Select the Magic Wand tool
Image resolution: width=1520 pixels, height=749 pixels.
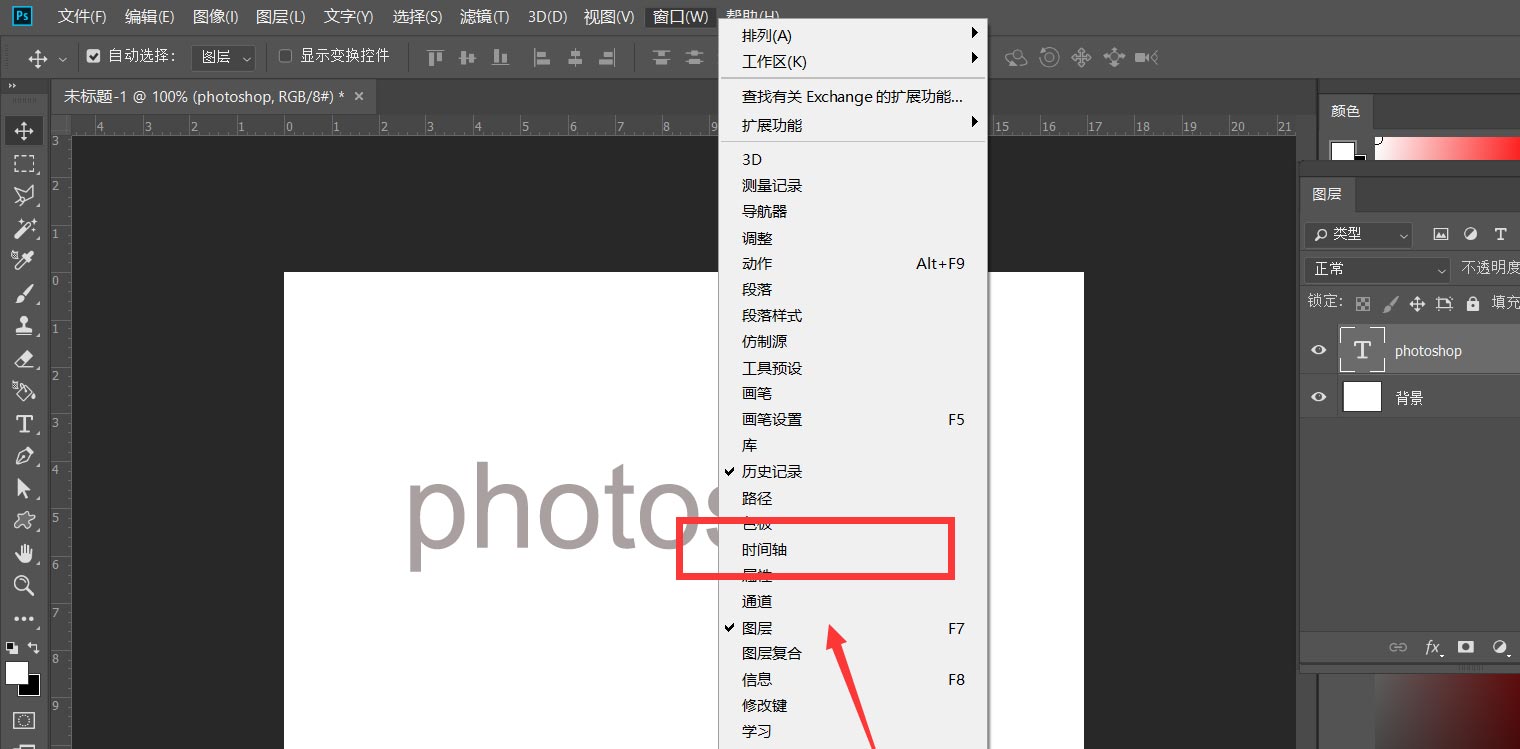[24, 228]
